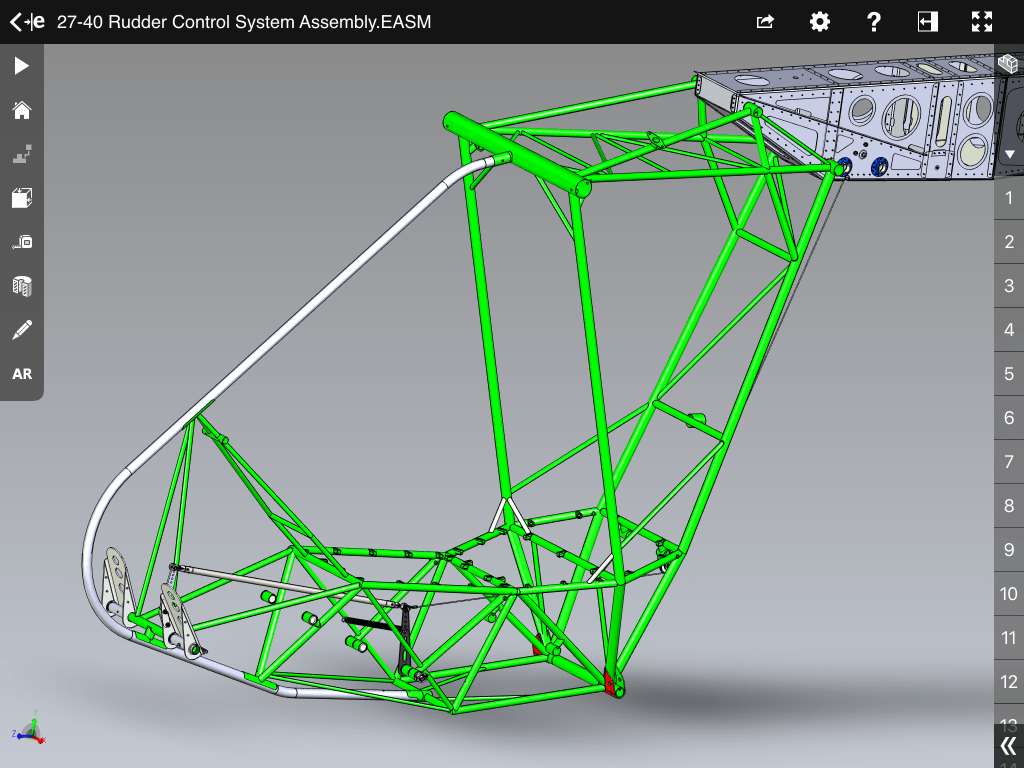Select view 1 in the right panel
Screen dimensions: 1024x768
[x=1009, y=198]
